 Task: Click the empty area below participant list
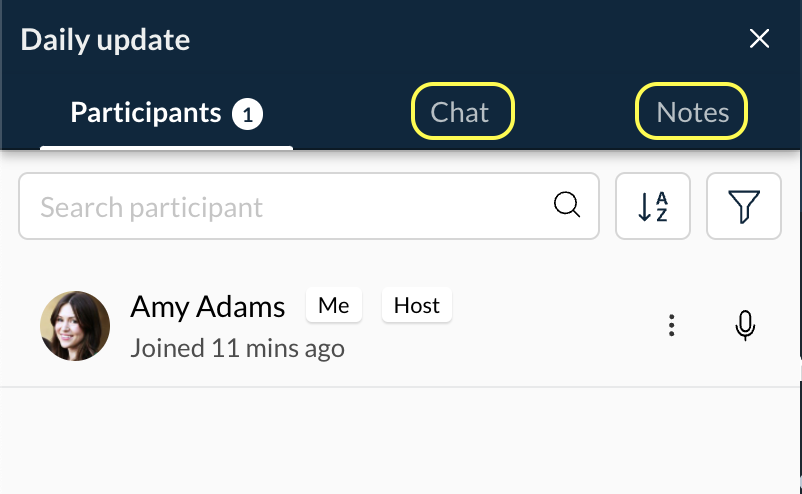400,440
